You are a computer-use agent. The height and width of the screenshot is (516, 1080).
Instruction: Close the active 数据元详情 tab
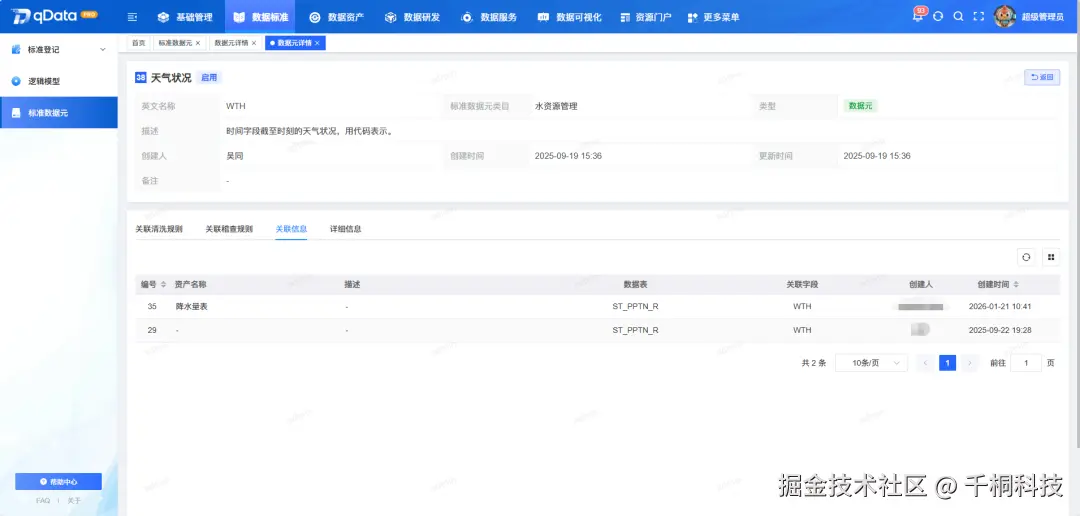coord(317,43)
